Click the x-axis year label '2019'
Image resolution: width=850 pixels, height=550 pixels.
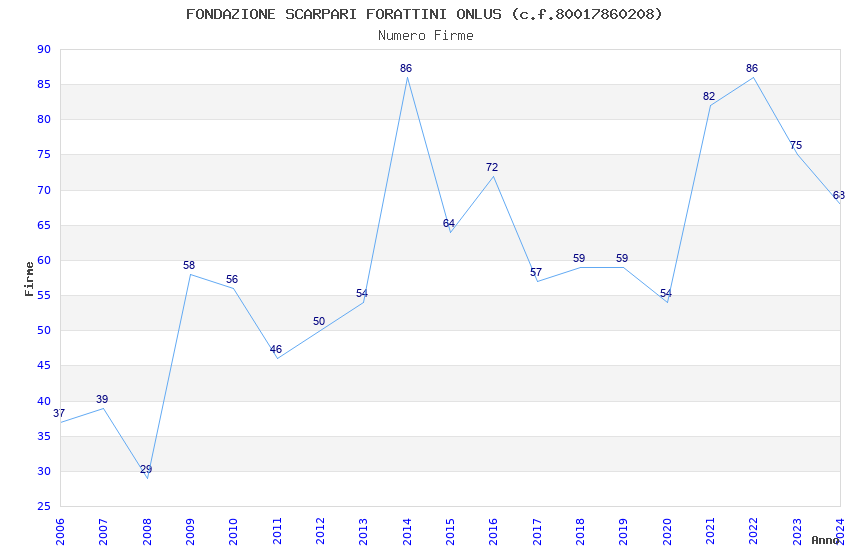[x=624, y=531]
